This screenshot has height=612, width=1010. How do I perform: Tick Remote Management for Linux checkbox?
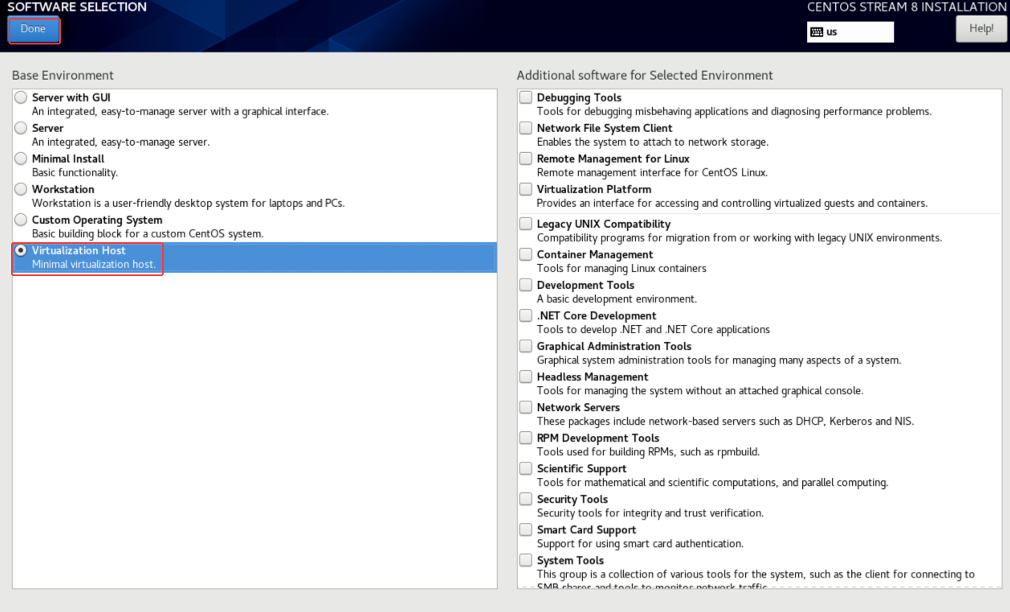[526, 158]
